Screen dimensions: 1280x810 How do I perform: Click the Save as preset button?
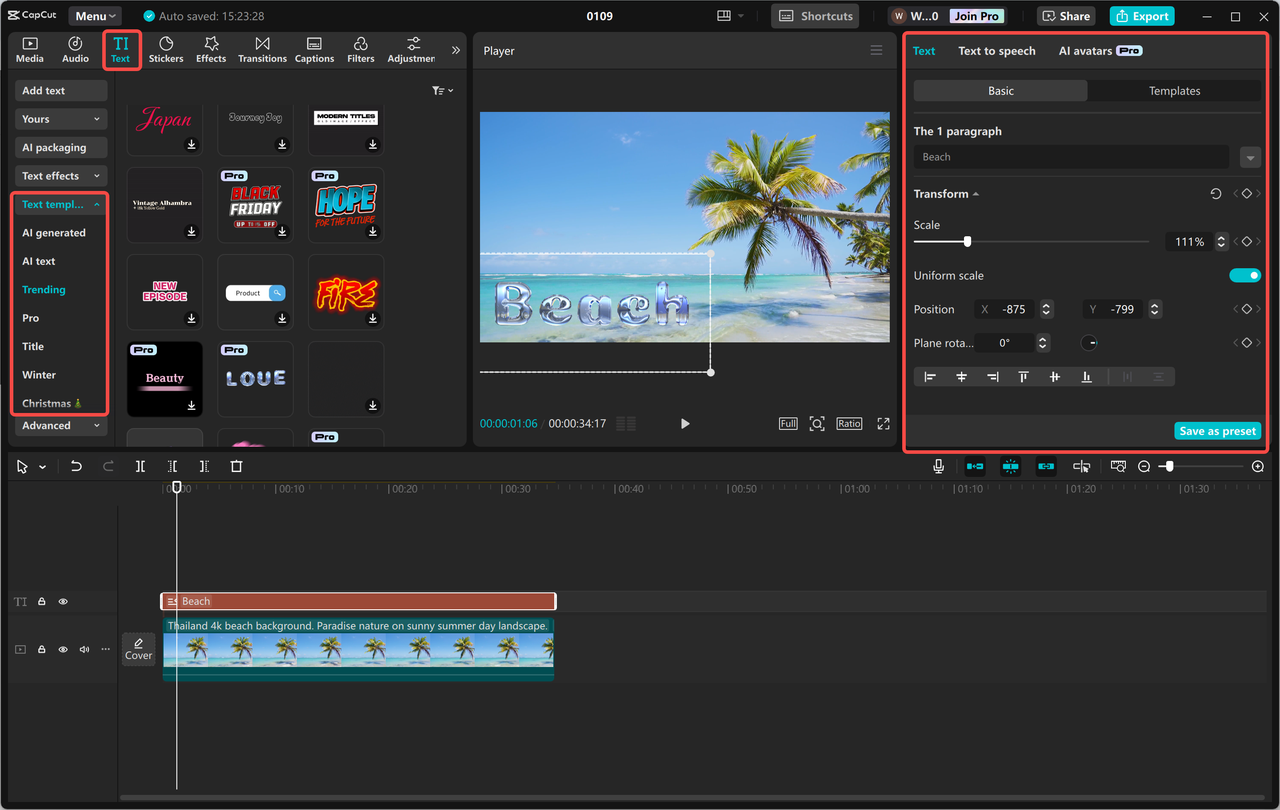pyautogui.click(x=1217, y=430)
